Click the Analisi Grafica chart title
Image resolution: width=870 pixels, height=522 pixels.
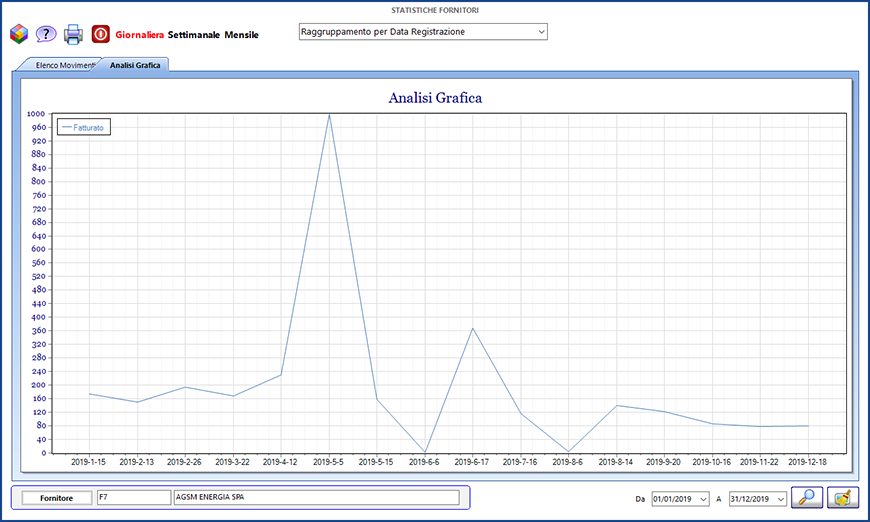[435, 98]
